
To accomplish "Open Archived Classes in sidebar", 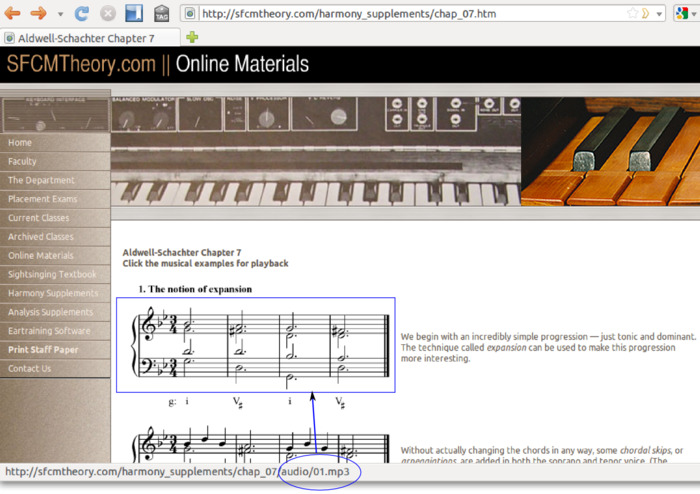I will [x=55, y=237].
